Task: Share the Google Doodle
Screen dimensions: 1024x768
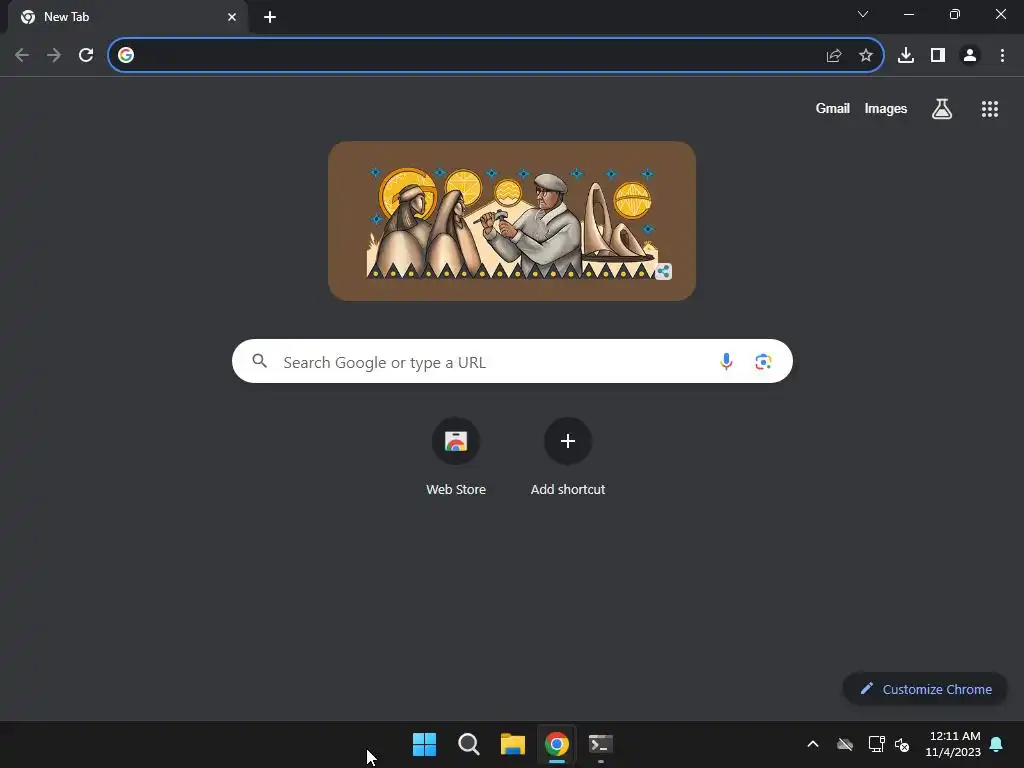Action: [664, 272]
